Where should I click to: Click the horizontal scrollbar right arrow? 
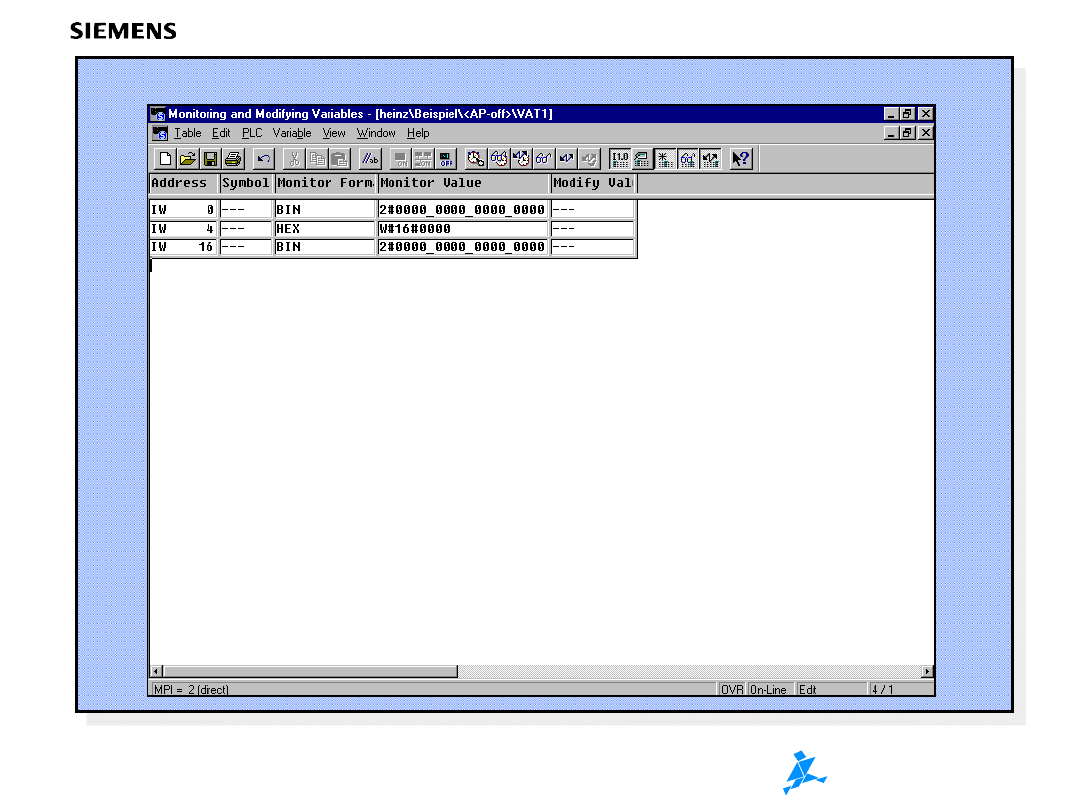(927, 671)
